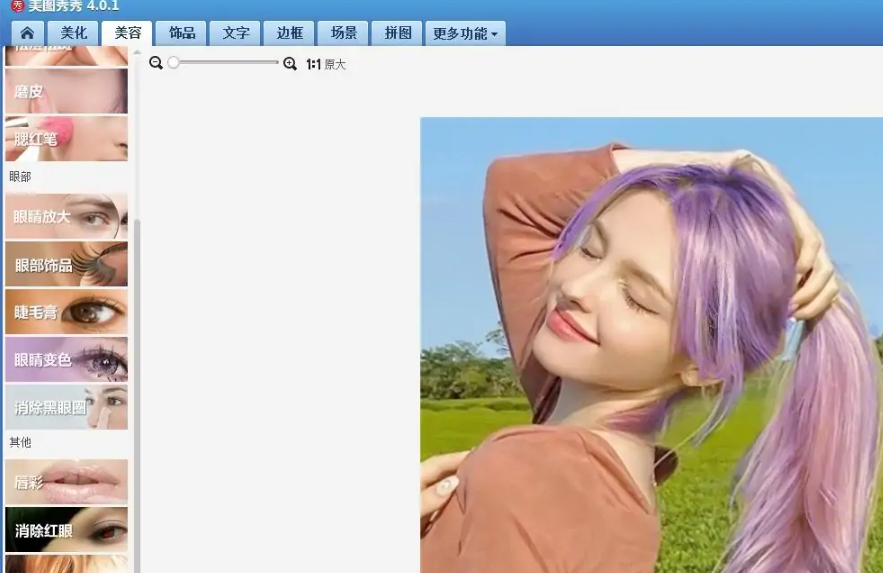The width and height of the screenshot is (883, 573).
Task: Select the 消除黑眼圈 dark circle remover
Action: (66, 408)
